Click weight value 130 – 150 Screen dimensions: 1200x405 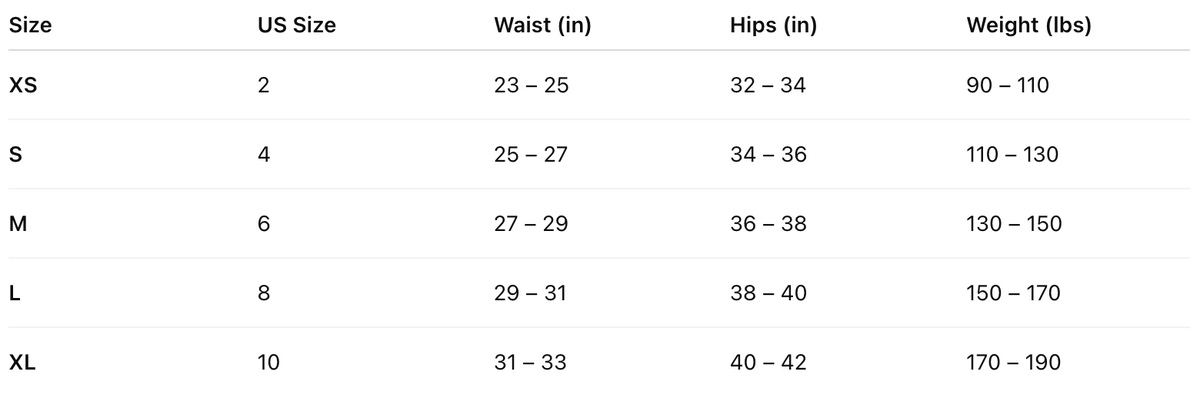tap(1013, 224)
